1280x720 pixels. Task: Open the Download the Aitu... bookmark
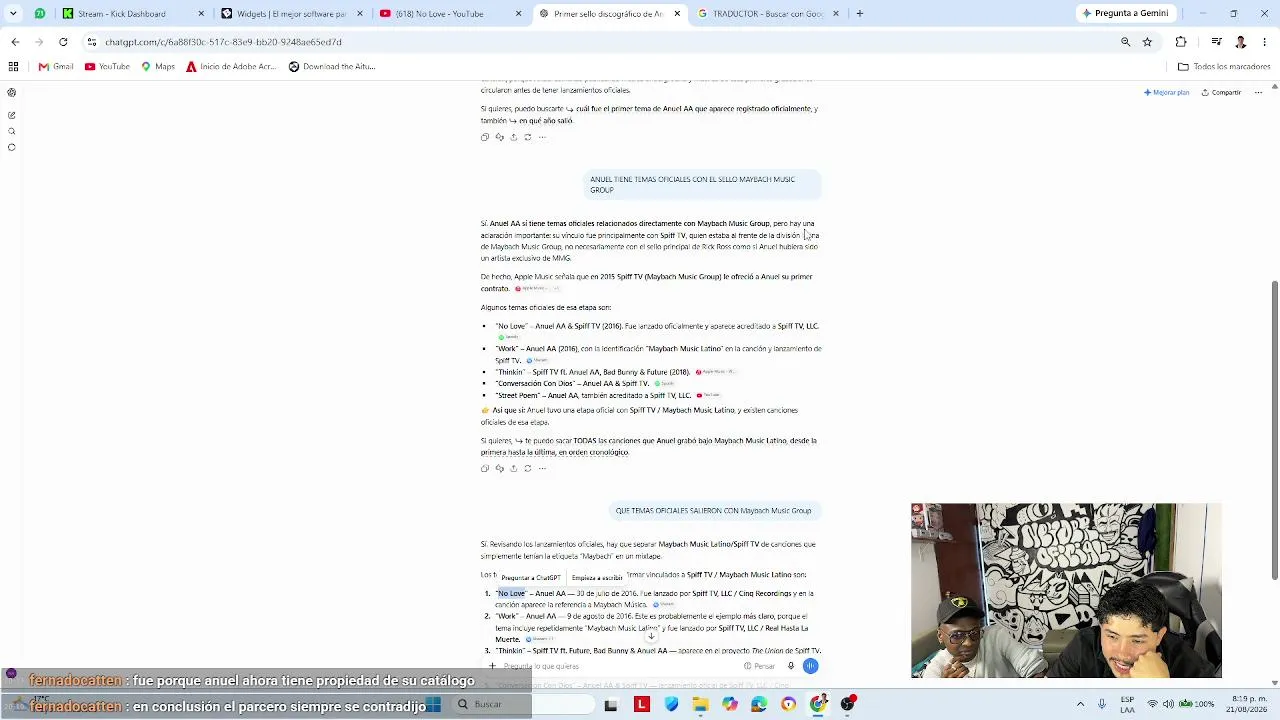[332, 67]
